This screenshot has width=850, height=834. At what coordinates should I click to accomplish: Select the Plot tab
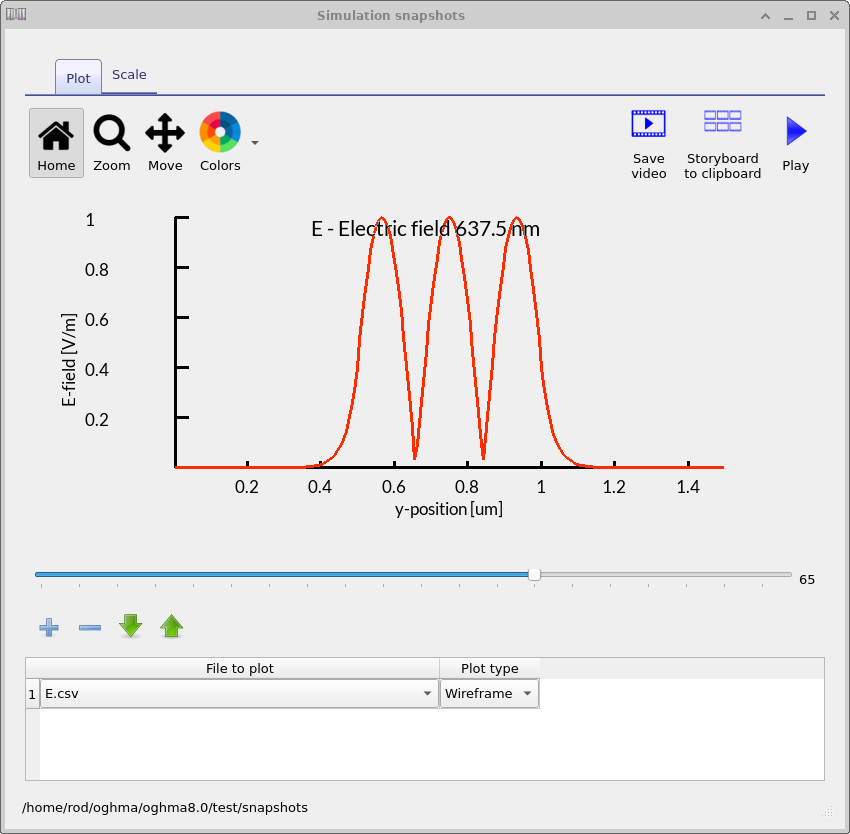click(x=78, y=78)
